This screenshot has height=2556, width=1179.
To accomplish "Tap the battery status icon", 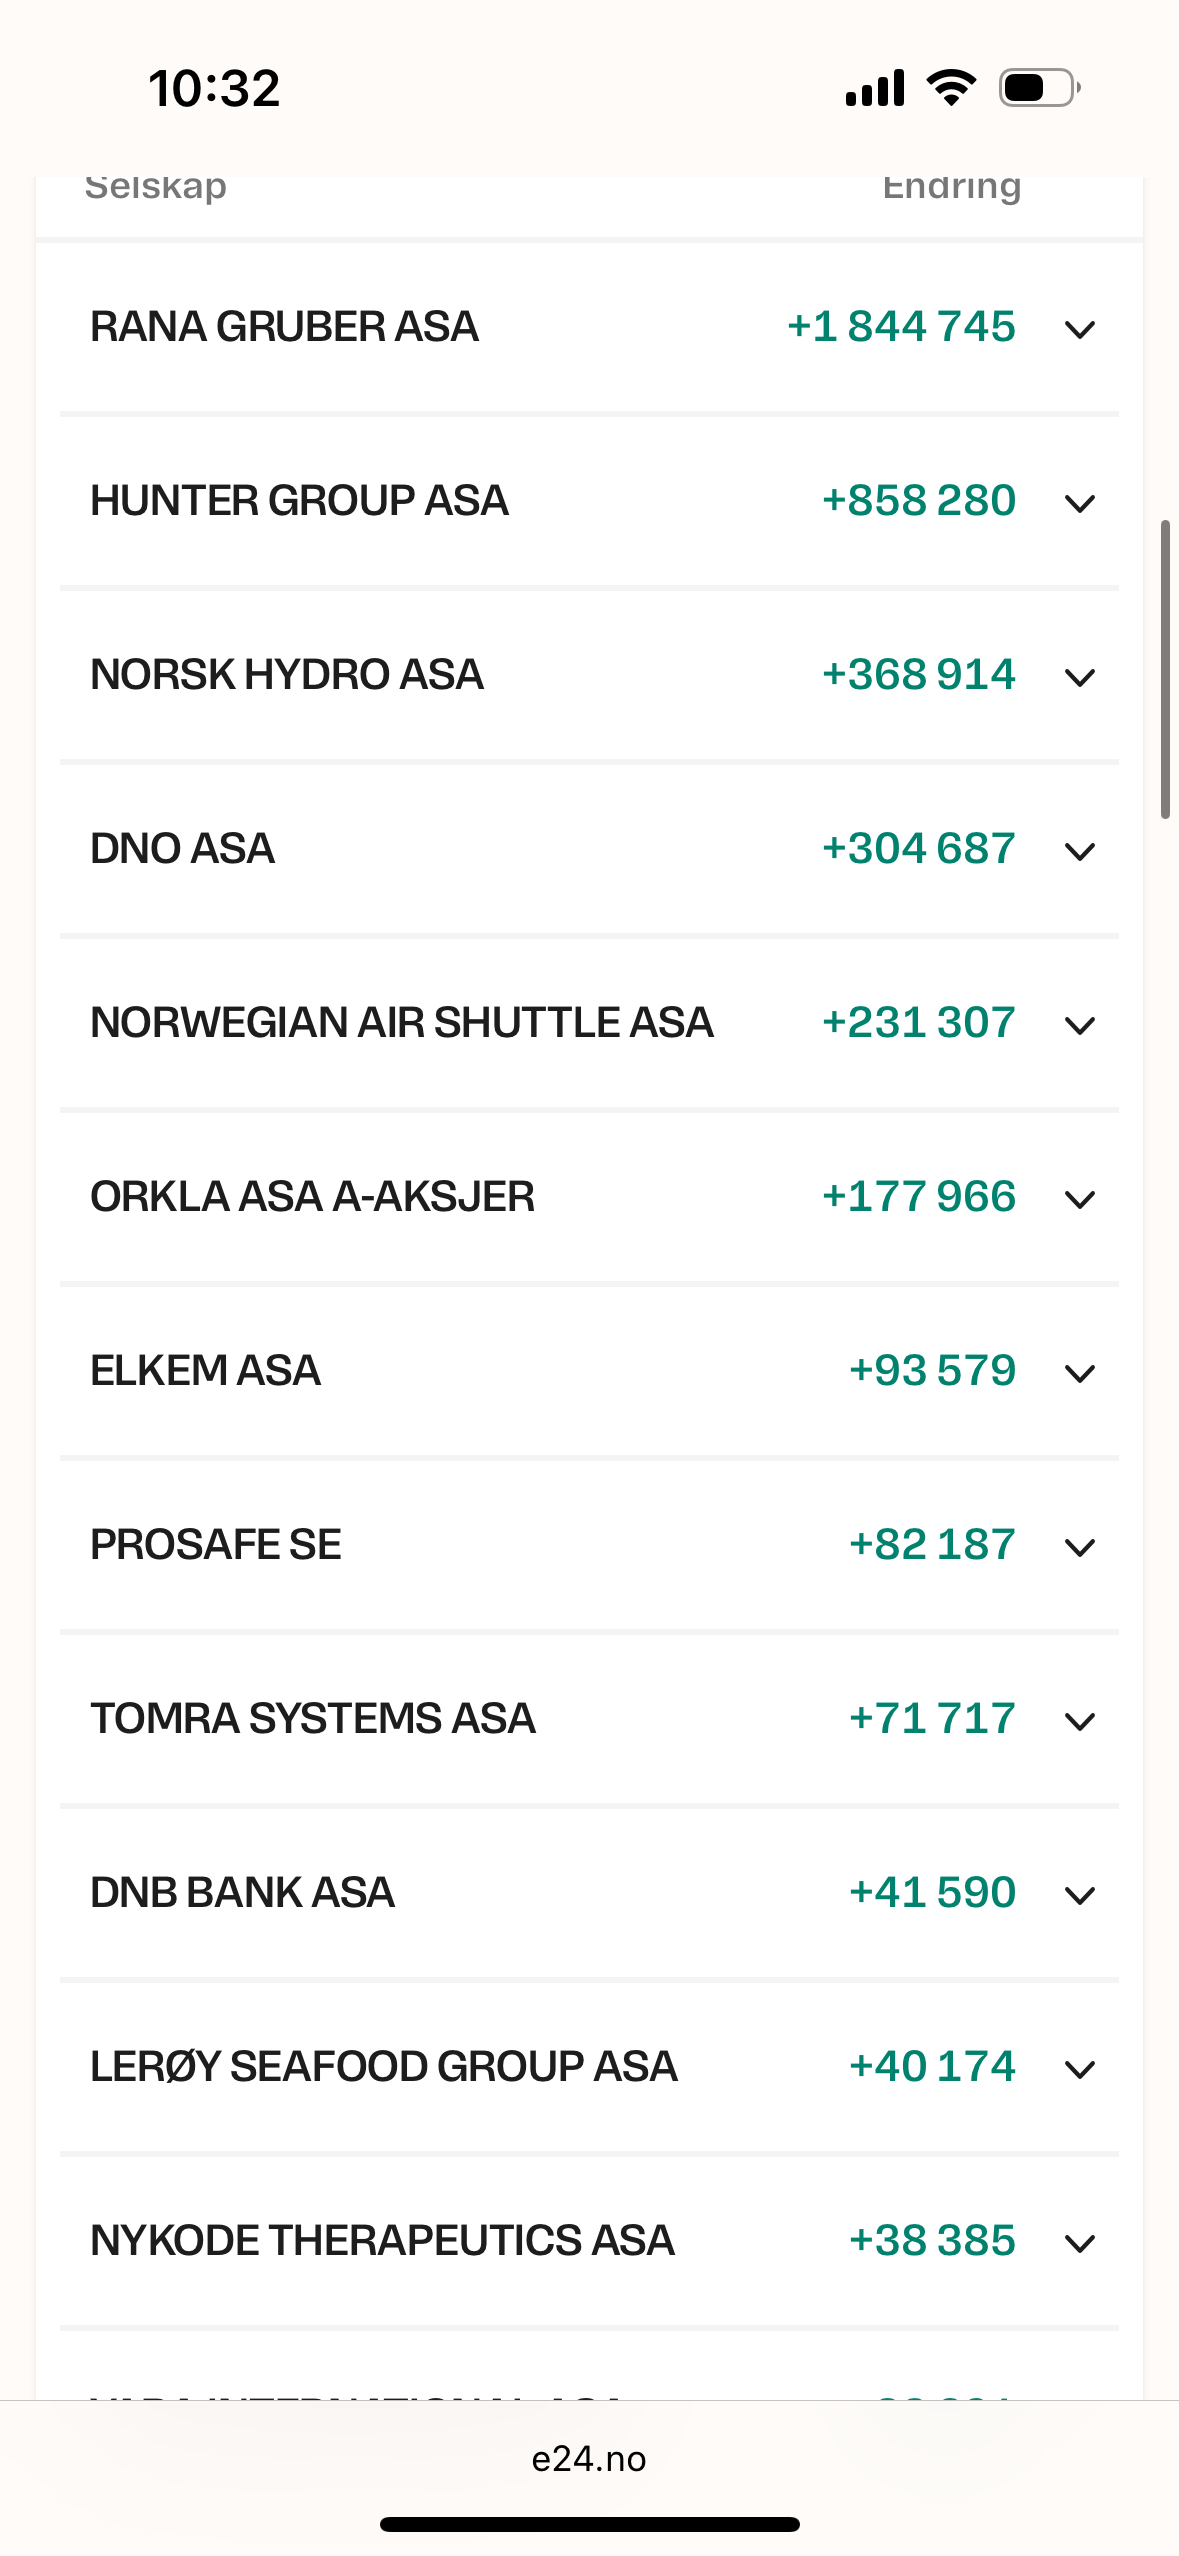I will [1039, 88].
